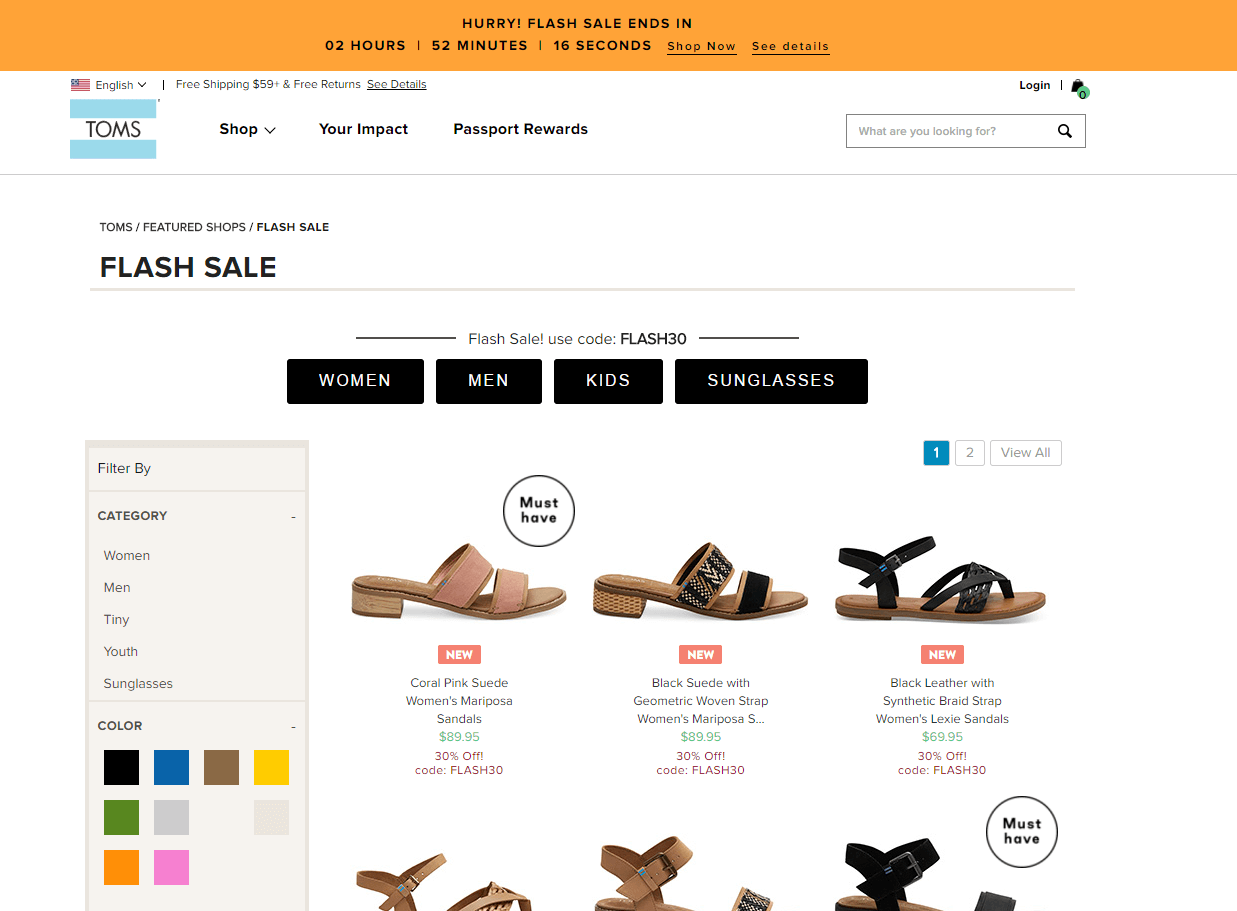Go to Featured Shops breadcrumb

click(x=194, y=227)
